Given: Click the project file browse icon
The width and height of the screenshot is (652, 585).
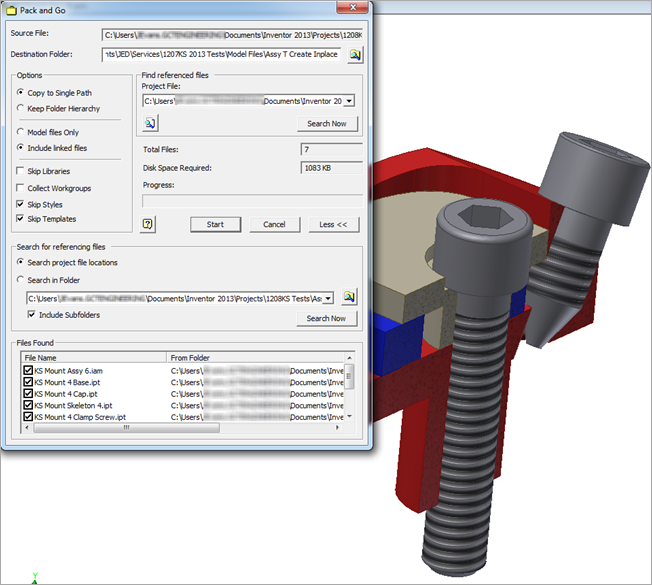Looking at the screenshot, I should 150,123.
